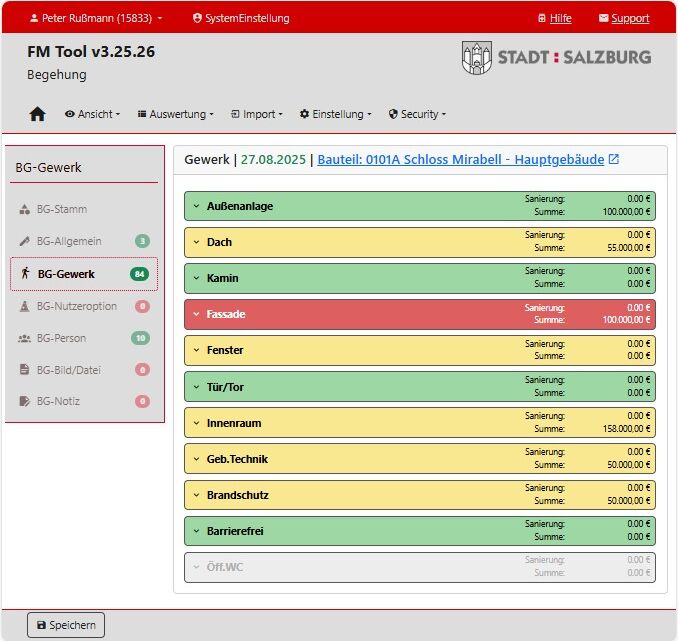Click the floppy disk icon on Speichern
The image size is (678, 641).
click(42, 625)
